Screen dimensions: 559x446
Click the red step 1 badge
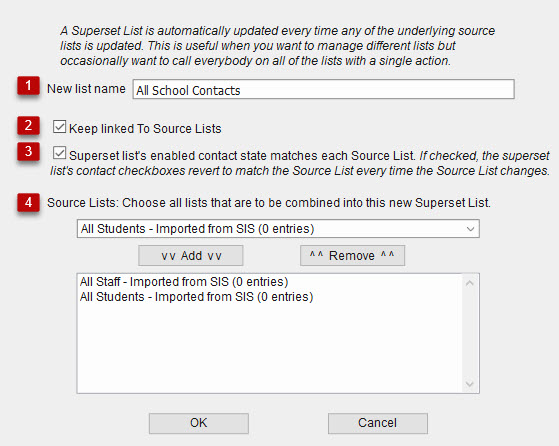(x=28, y=86)
